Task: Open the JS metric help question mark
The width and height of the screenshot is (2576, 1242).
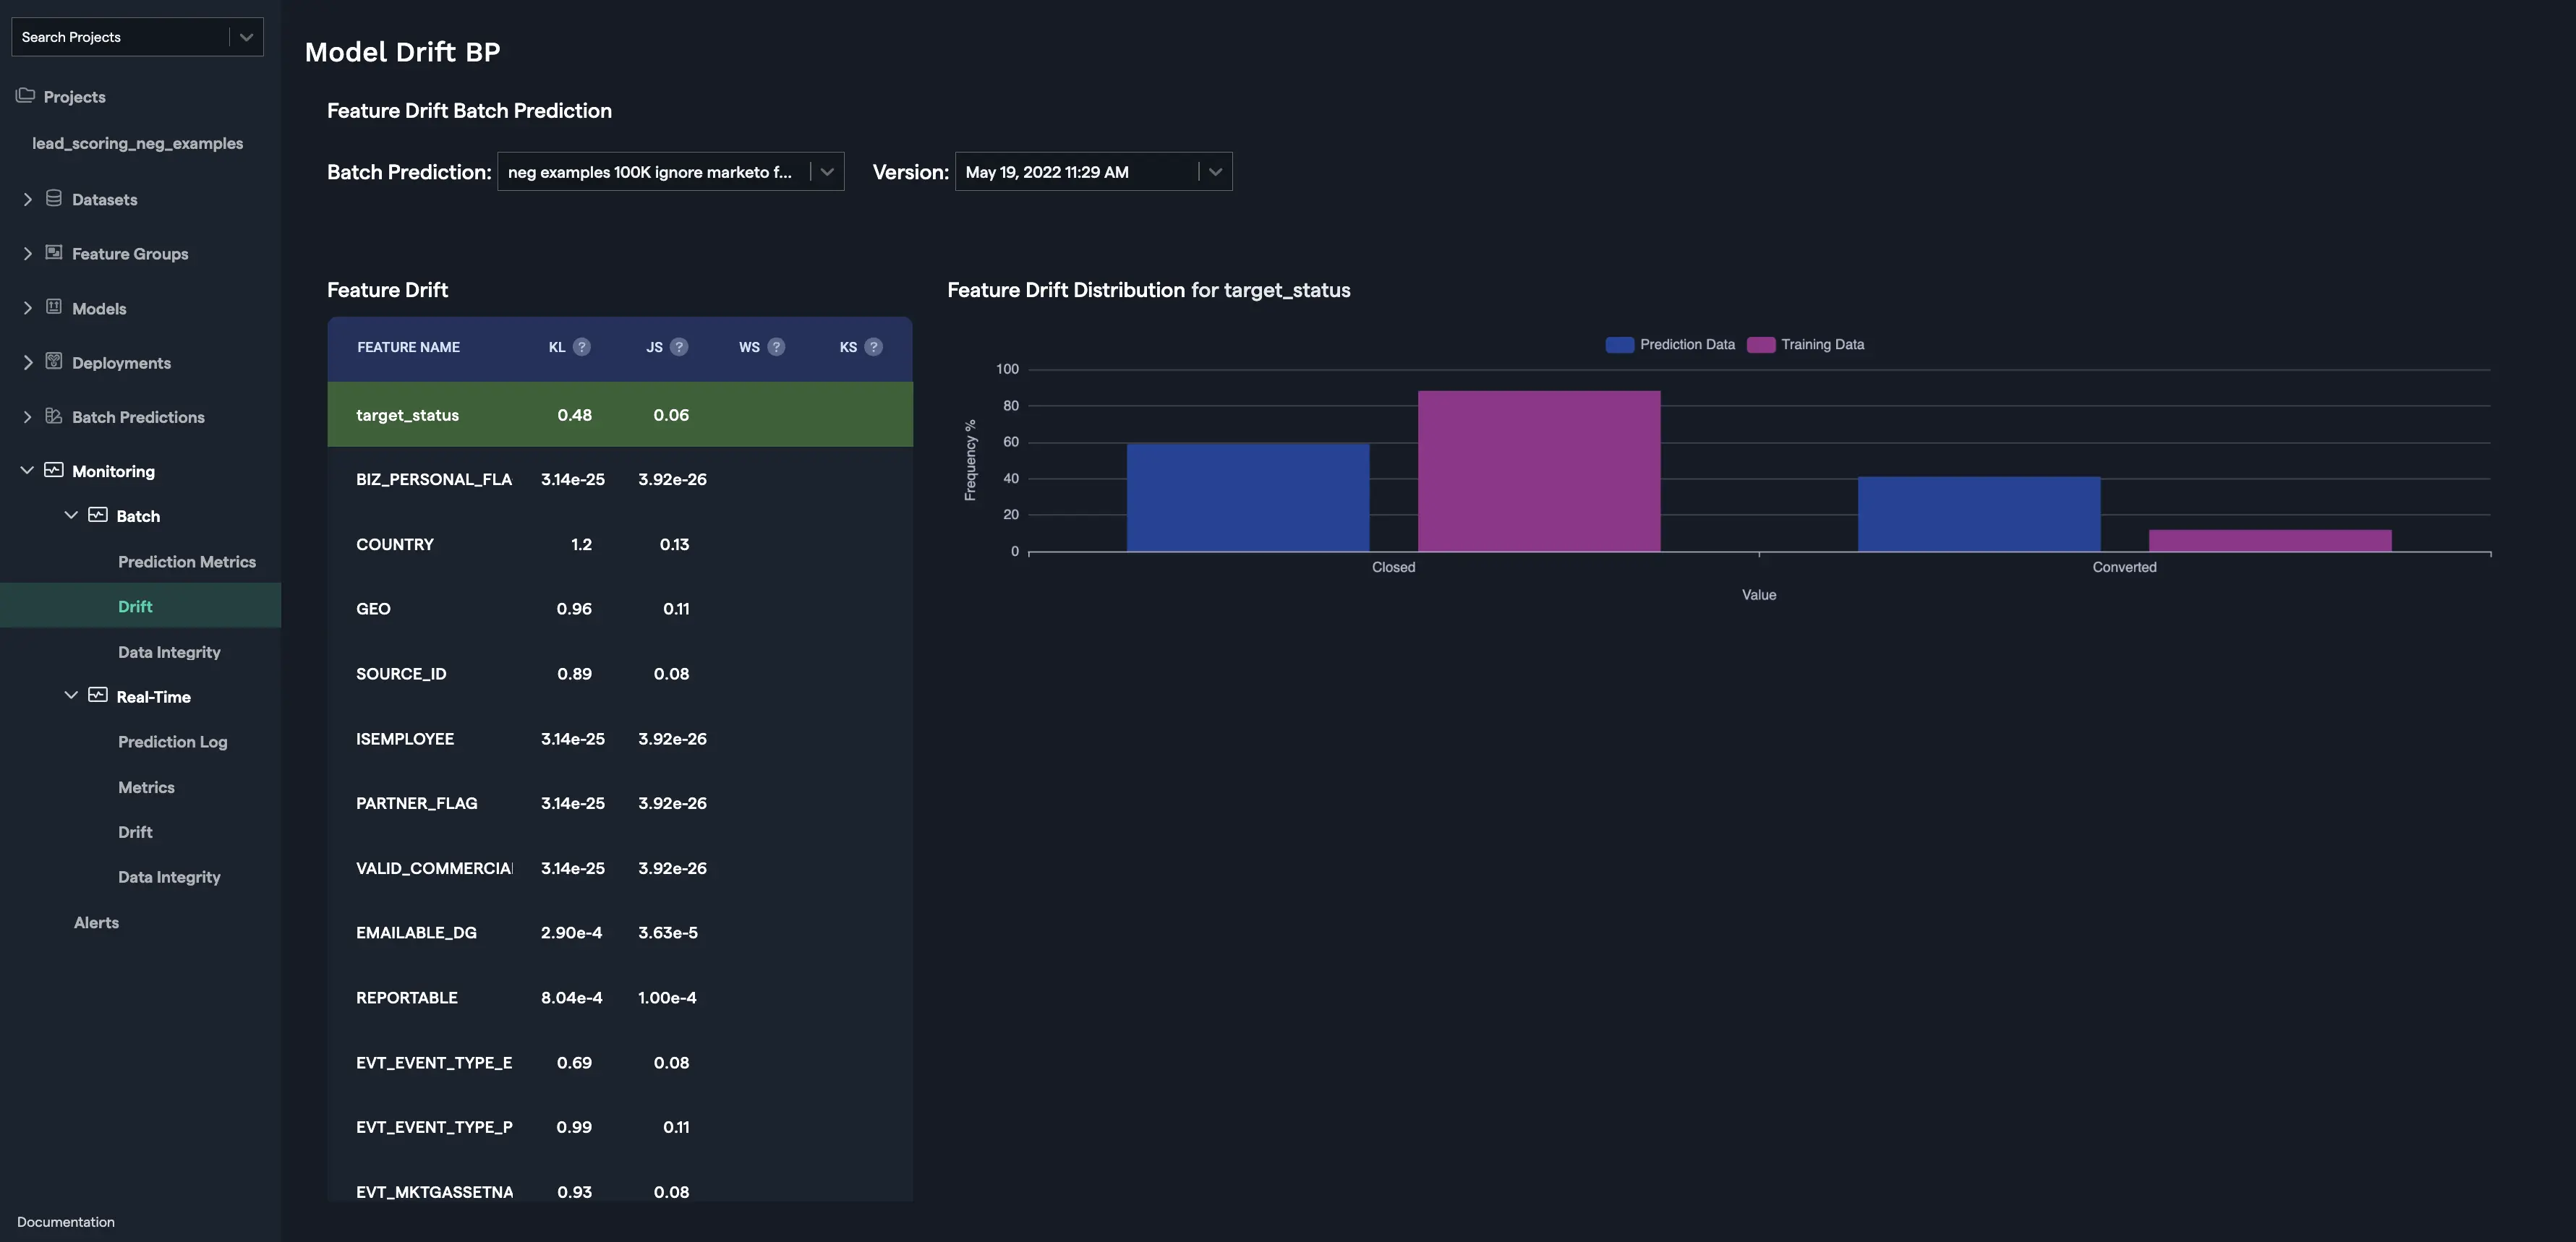Action: tap(679, 347)
